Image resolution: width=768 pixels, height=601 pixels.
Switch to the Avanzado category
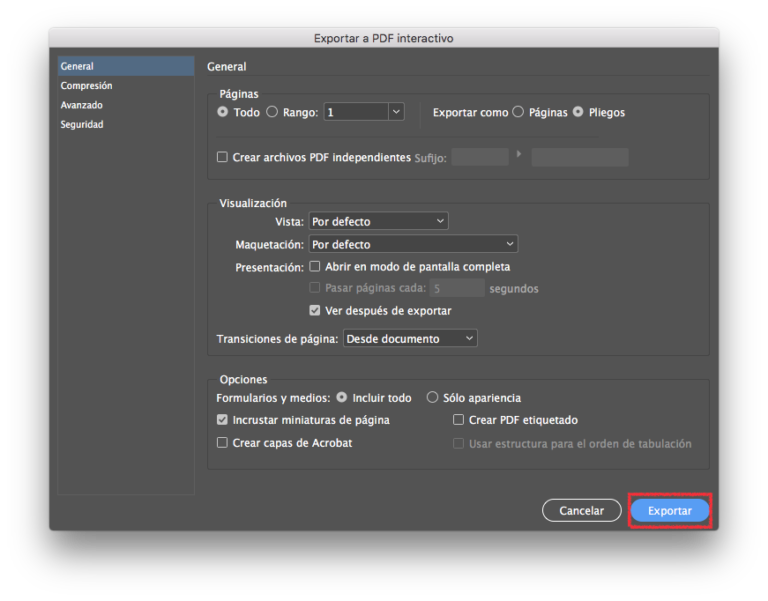pos(81,105)
